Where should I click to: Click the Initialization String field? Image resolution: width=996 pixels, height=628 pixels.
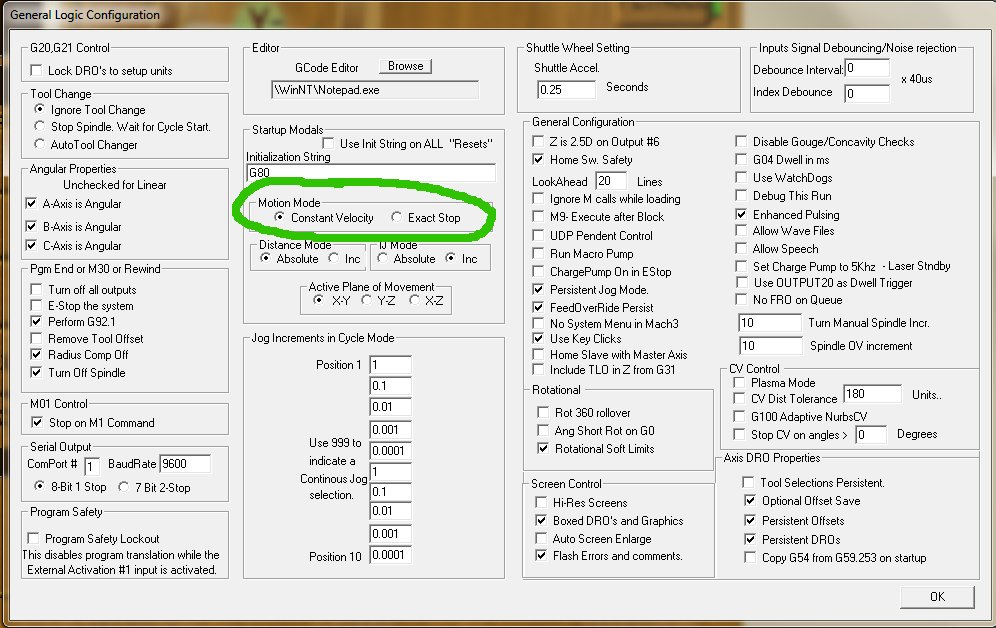[370, 173]
